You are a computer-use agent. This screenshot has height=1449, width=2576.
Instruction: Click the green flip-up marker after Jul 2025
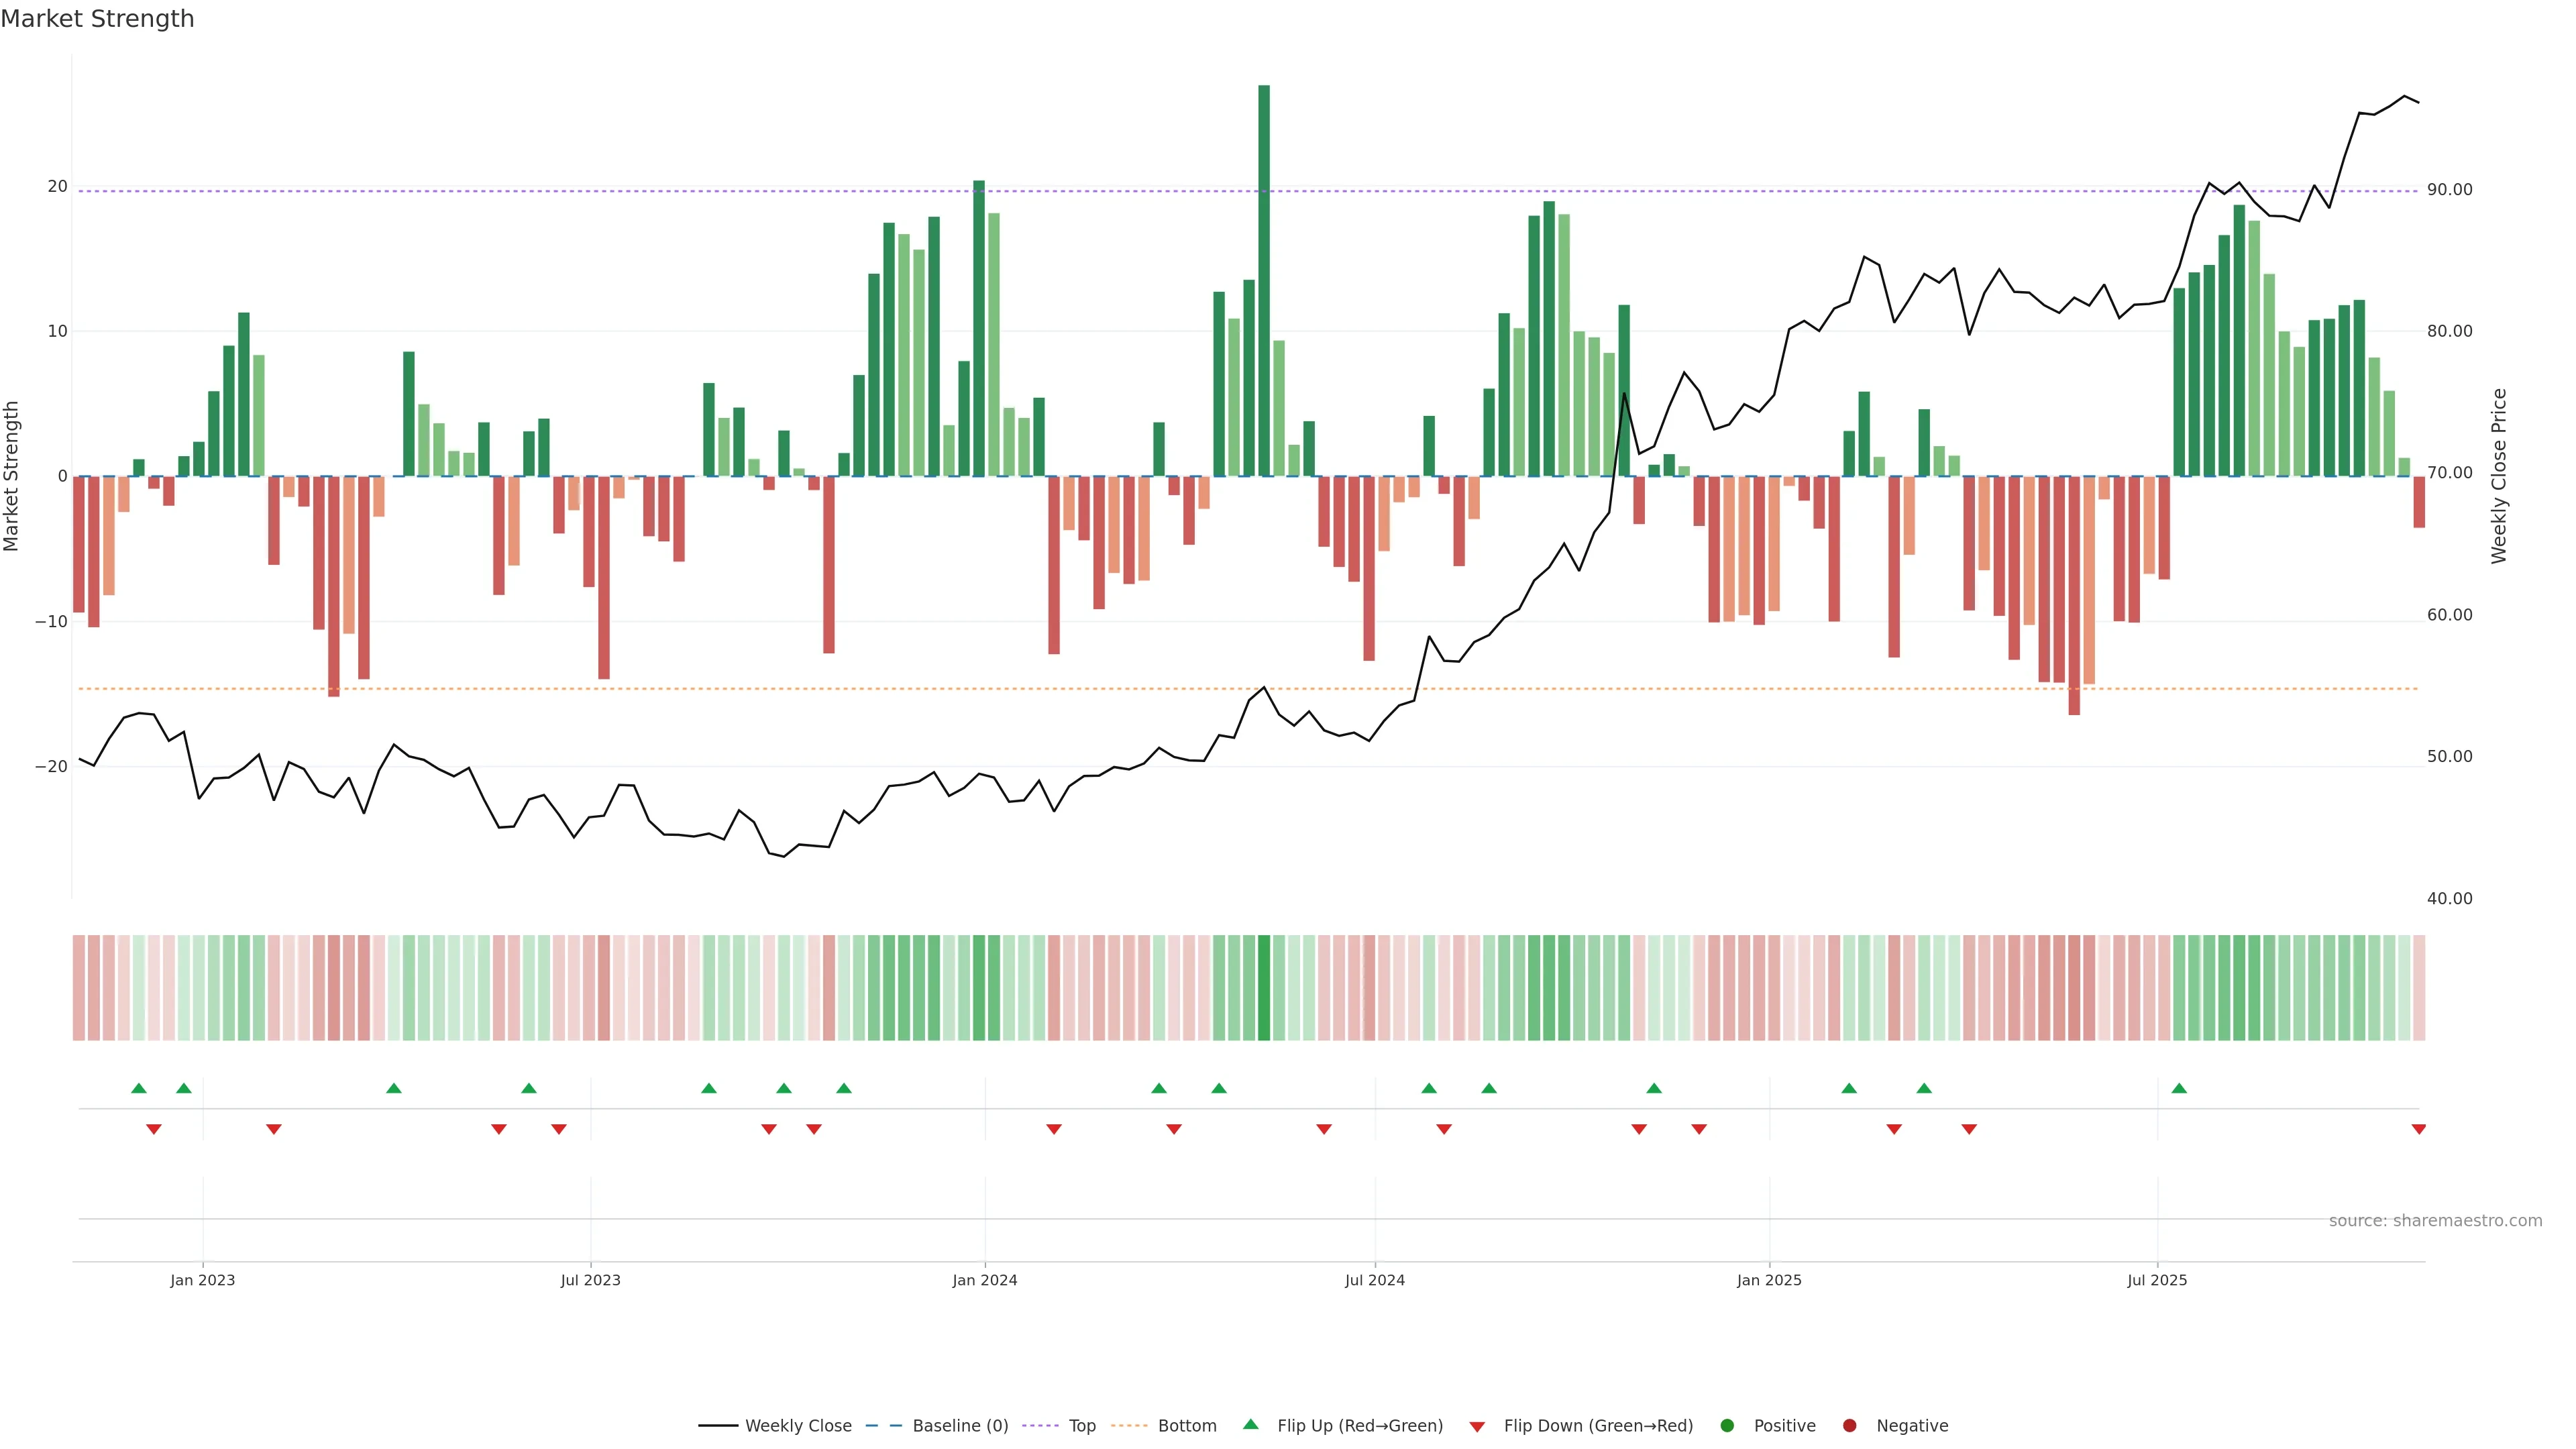[x=2179, y=1088]
